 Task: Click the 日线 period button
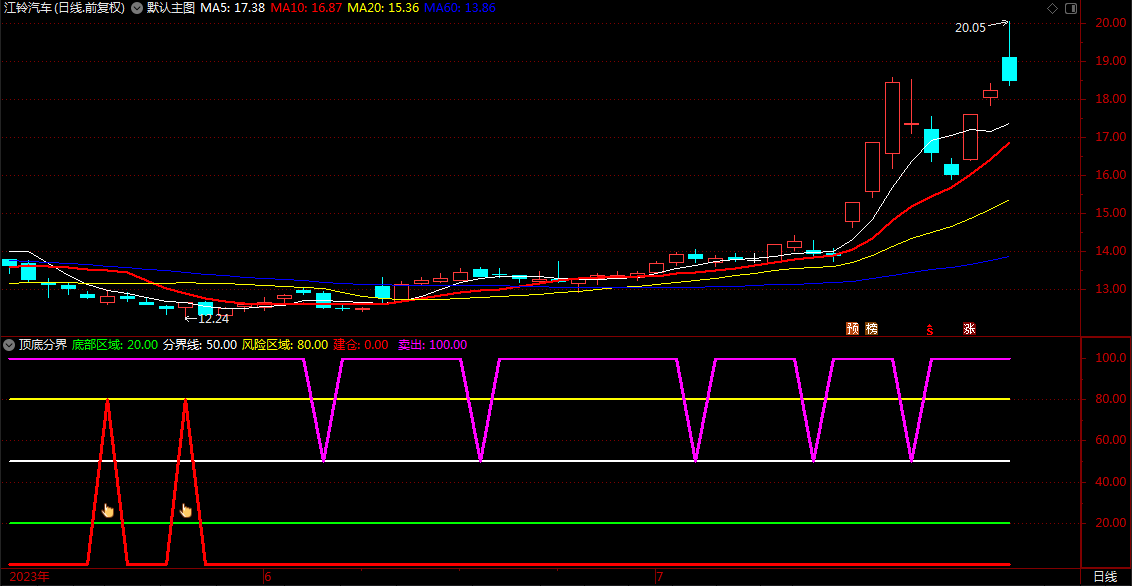coord(1105,577)
